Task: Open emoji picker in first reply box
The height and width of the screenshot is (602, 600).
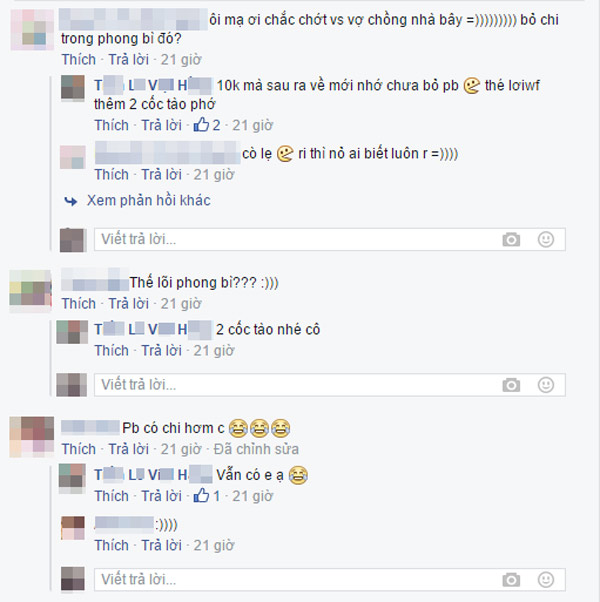Action: coord(545,240)
